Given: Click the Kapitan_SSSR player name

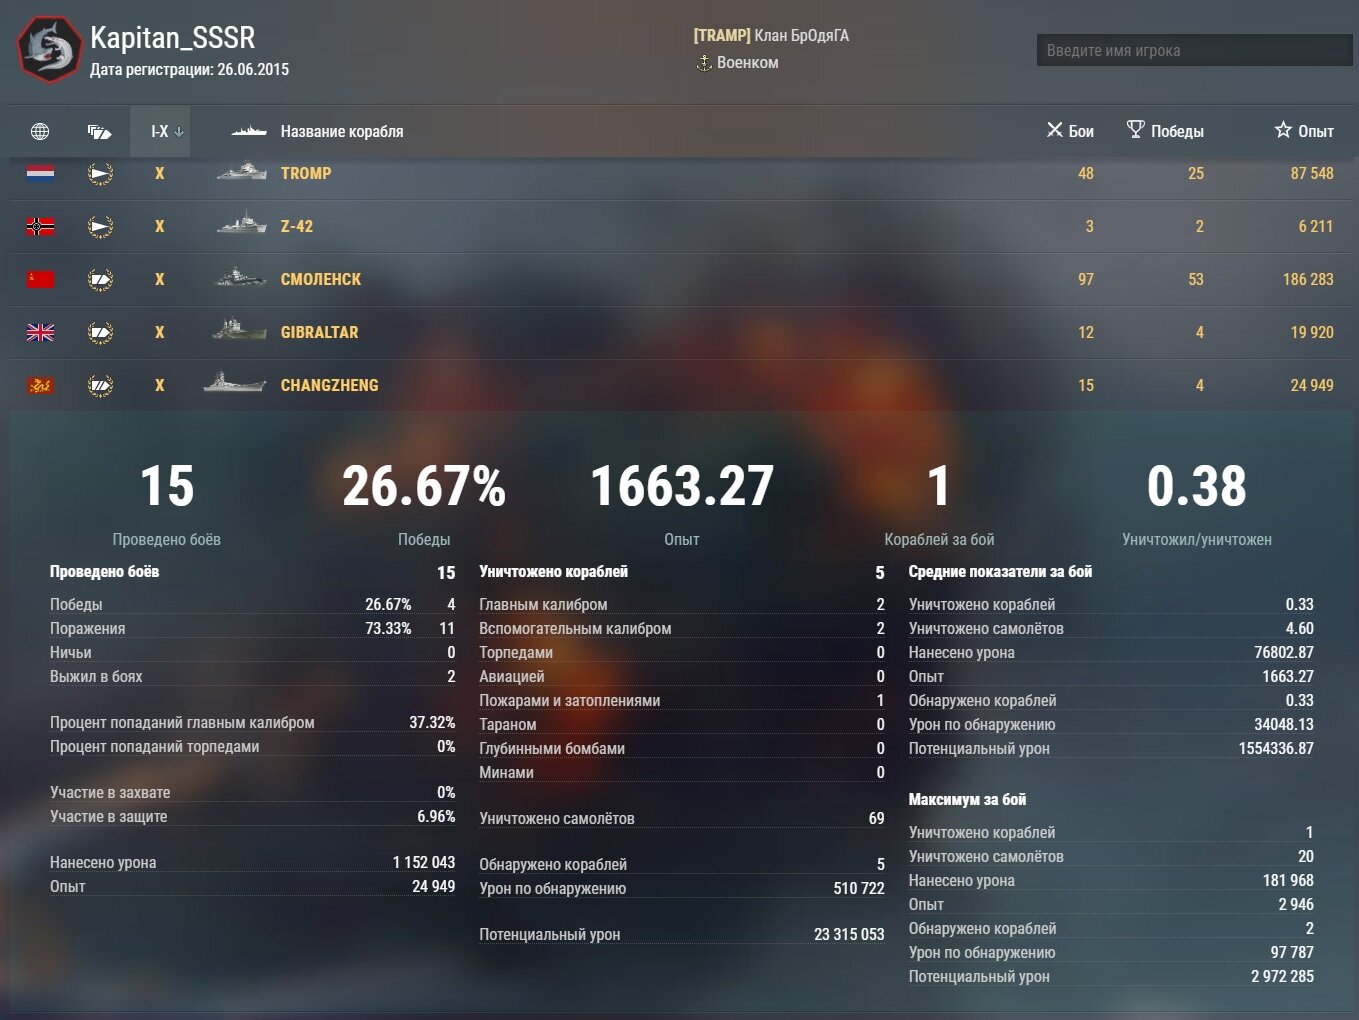Looking at the screenshot, I should tap(173, 38).
